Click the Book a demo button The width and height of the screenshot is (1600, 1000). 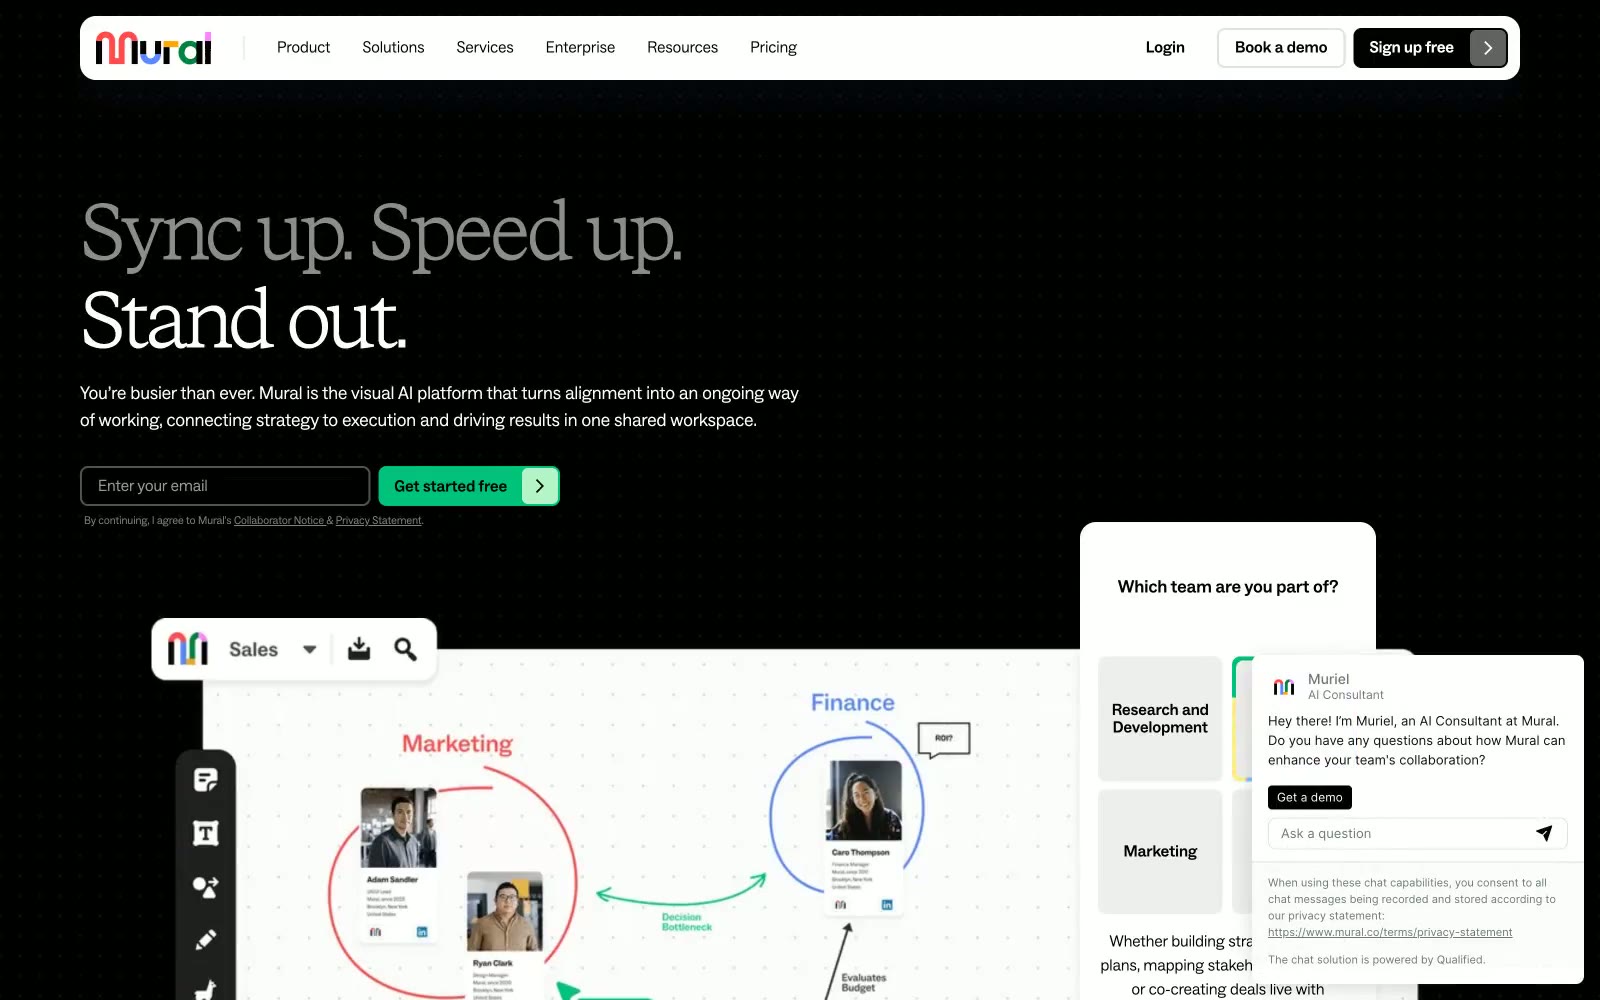[1281, 48]
